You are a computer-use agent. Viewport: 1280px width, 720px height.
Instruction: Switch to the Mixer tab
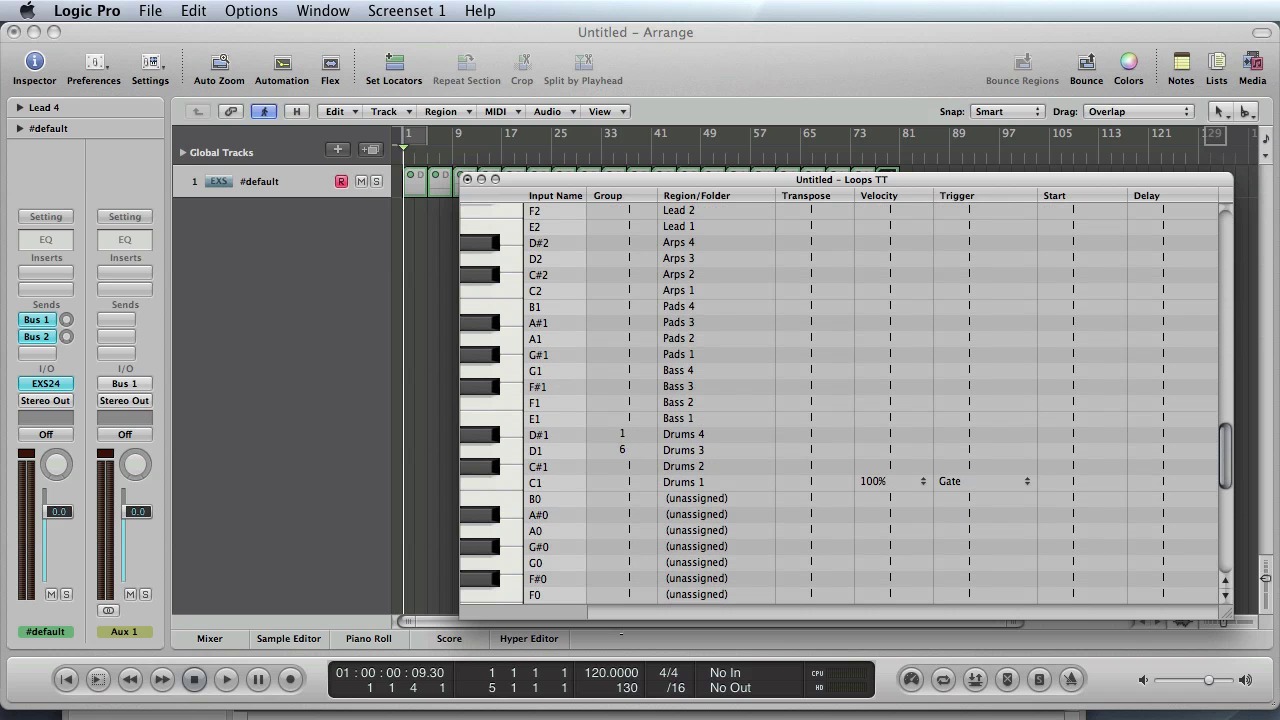pos(210,638)
